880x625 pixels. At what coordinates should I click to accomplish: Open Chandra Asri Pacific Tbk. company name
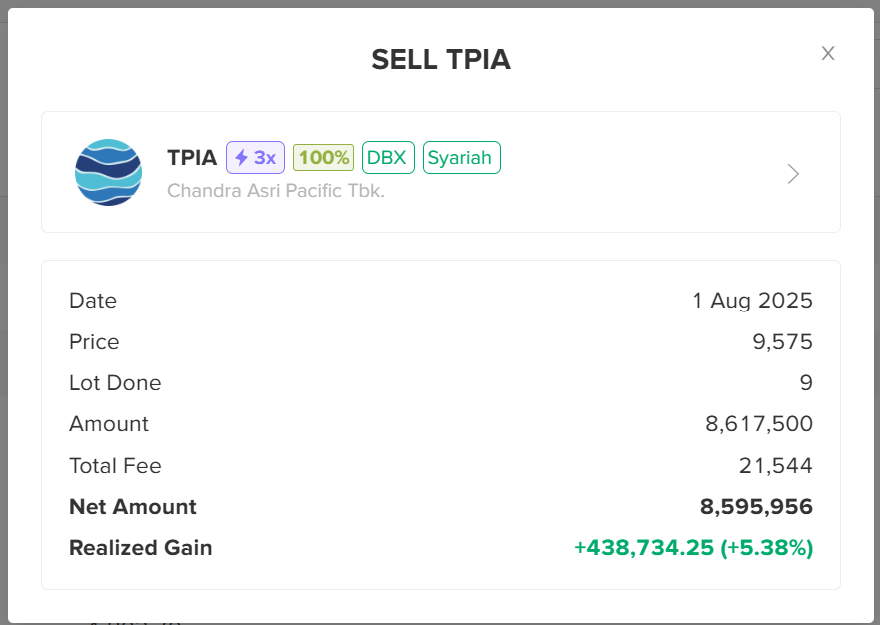coord(276,191)
